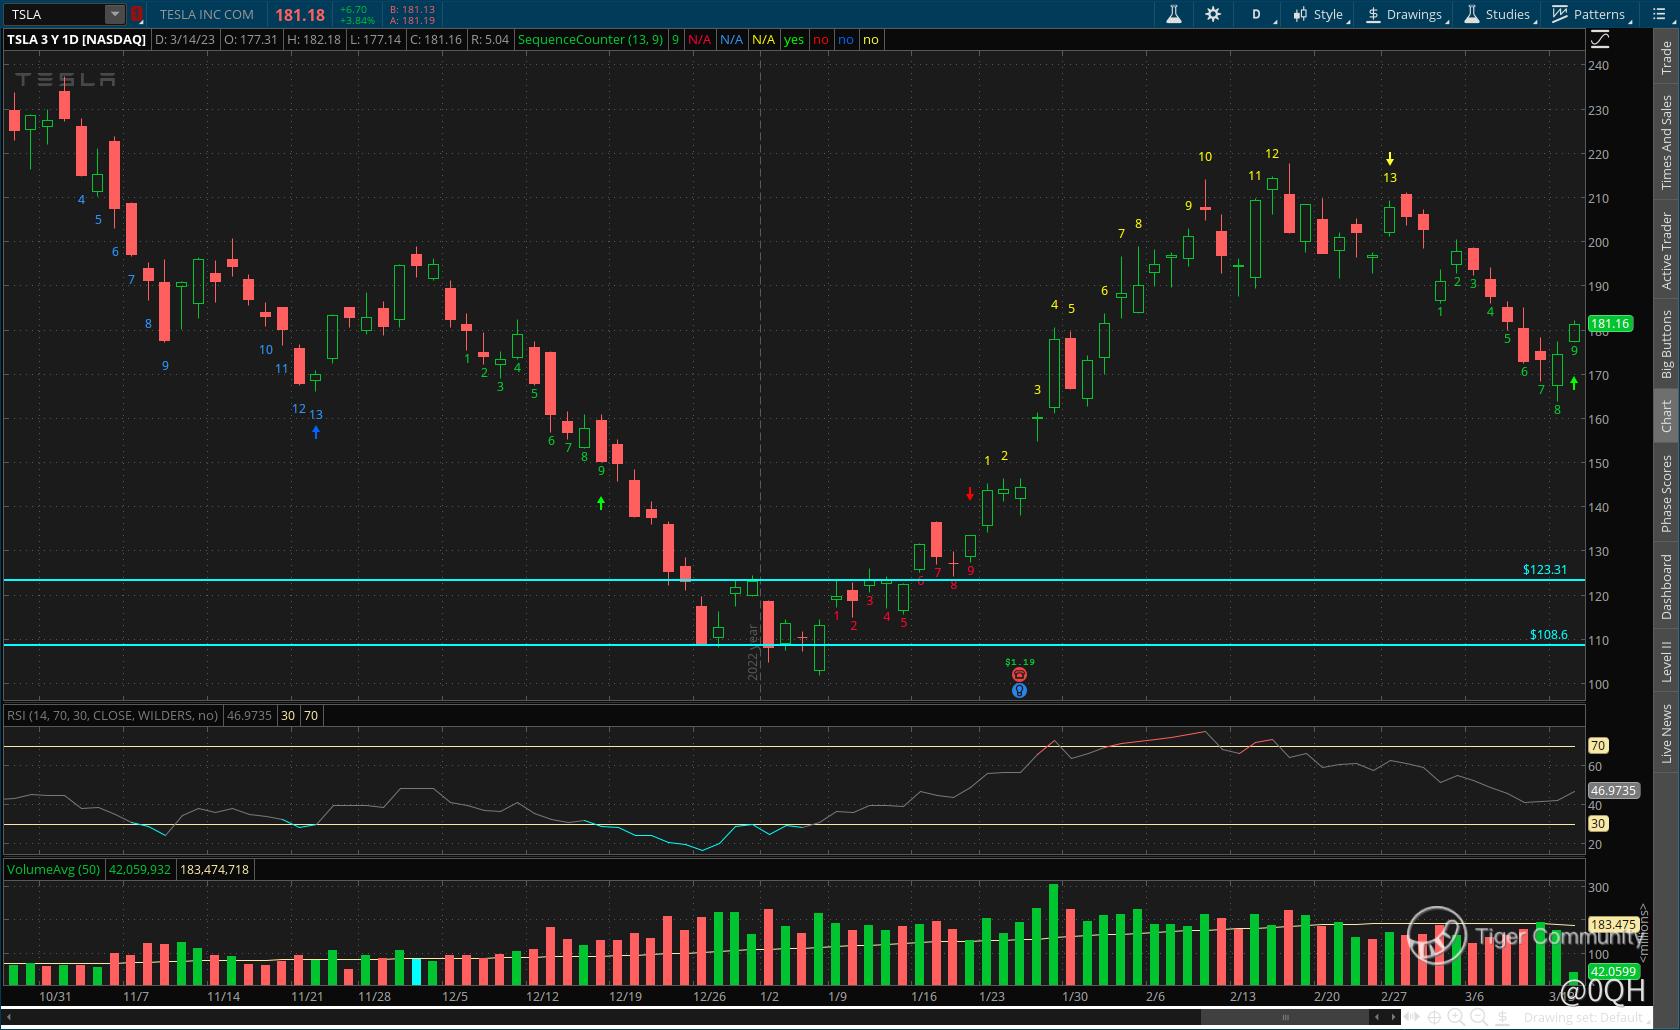Open the Level II side tab

pos(1666,662)
